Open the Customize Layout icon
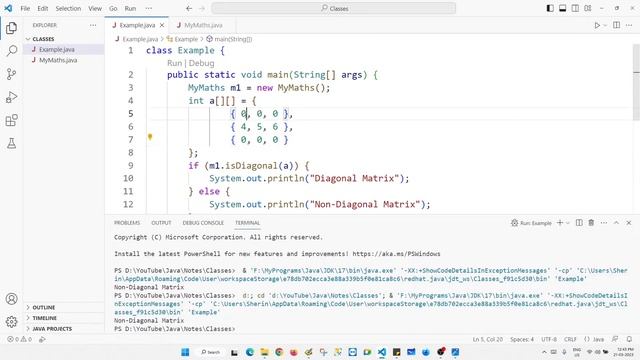This screenshot has height=360, width=640. click(x=588, y=8)
